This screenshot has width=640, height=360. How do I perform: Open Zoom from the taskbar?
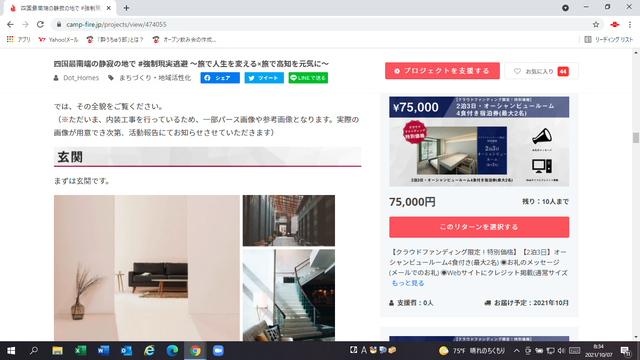click(x=218, y=351)
